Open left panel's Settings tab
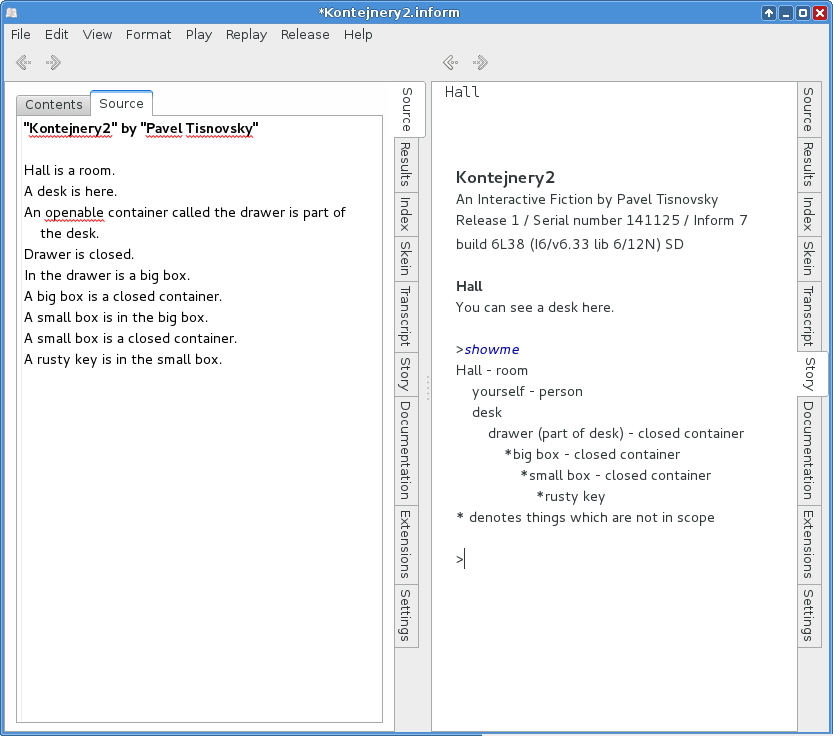 [406, 616]
